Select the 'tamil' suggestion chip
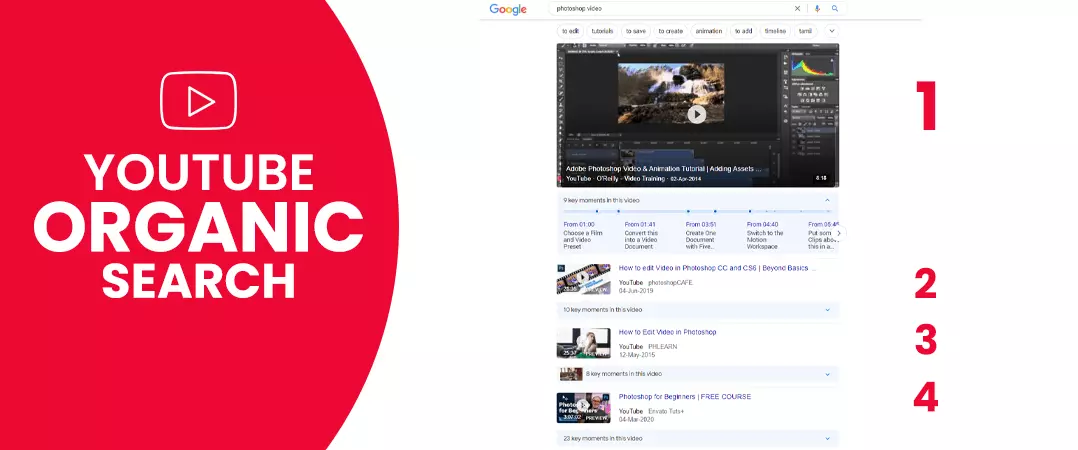 (x=805, y=31)
